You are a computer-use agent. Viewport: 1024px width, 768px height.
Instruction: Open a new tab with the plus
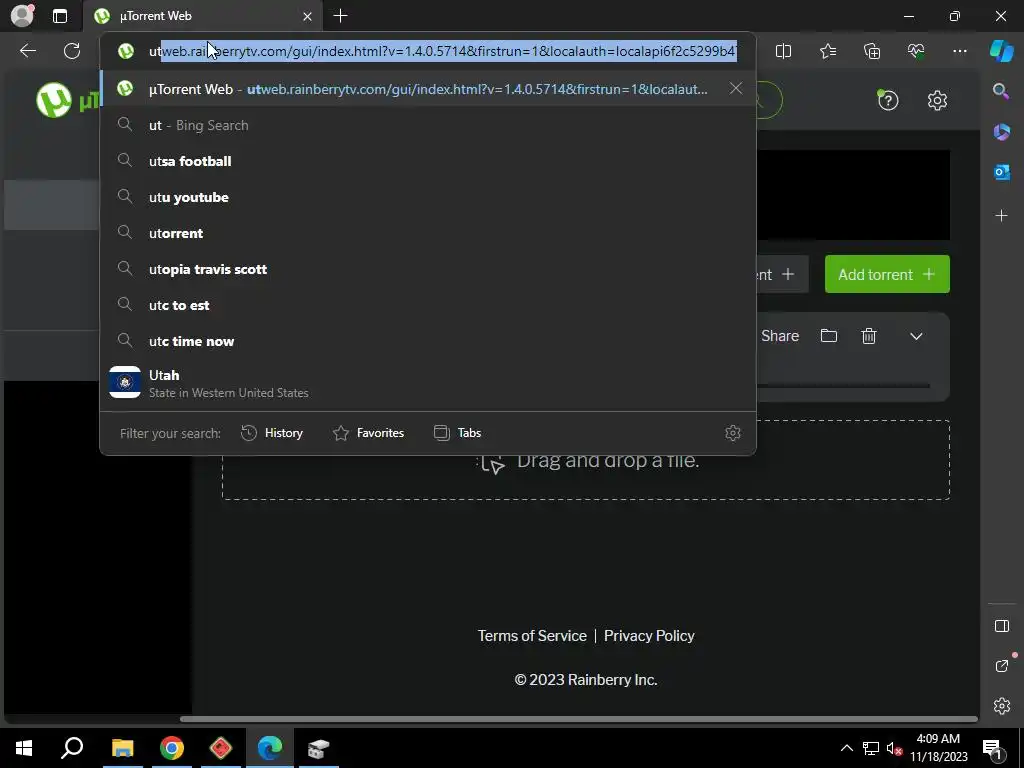[340, 16]
